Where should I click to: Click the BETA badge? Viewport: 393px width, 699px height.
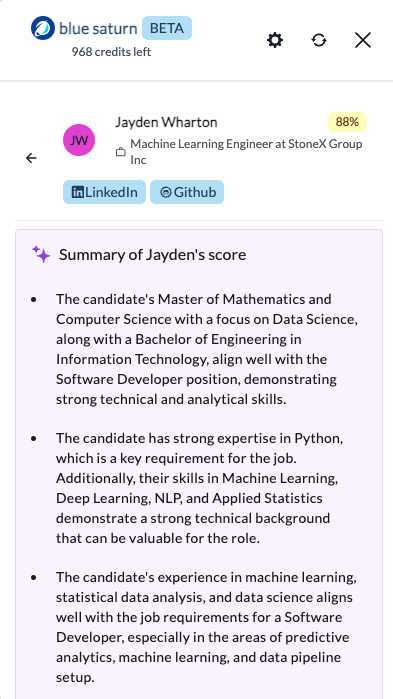[167, 28]
